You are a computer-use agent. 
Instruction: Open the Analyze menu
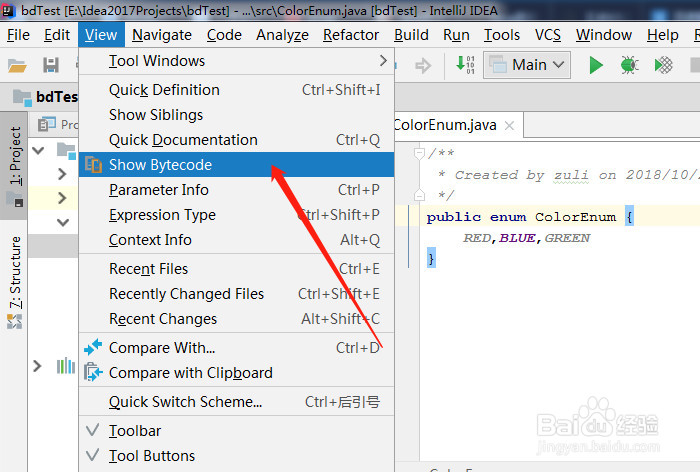[282, 35]
